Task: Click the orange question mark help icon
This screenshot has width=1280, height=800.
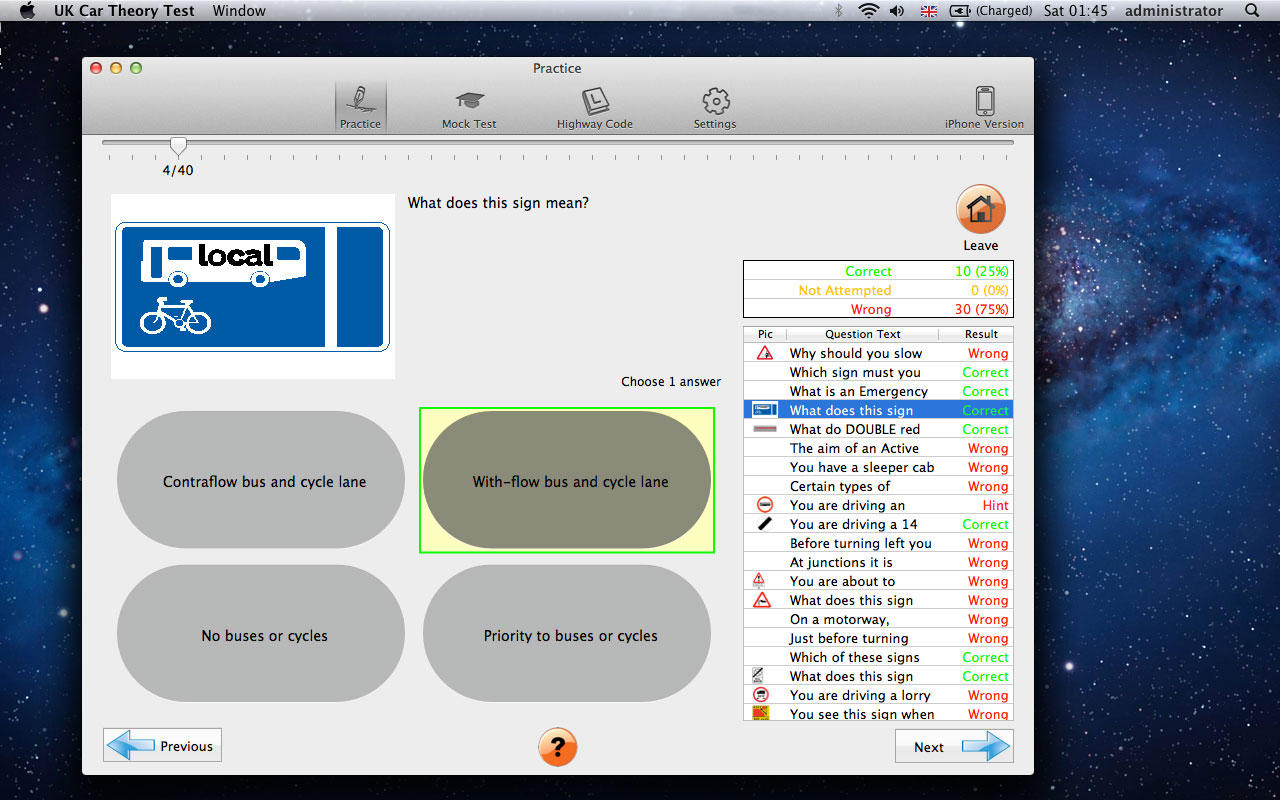Action: click(558, 746)
